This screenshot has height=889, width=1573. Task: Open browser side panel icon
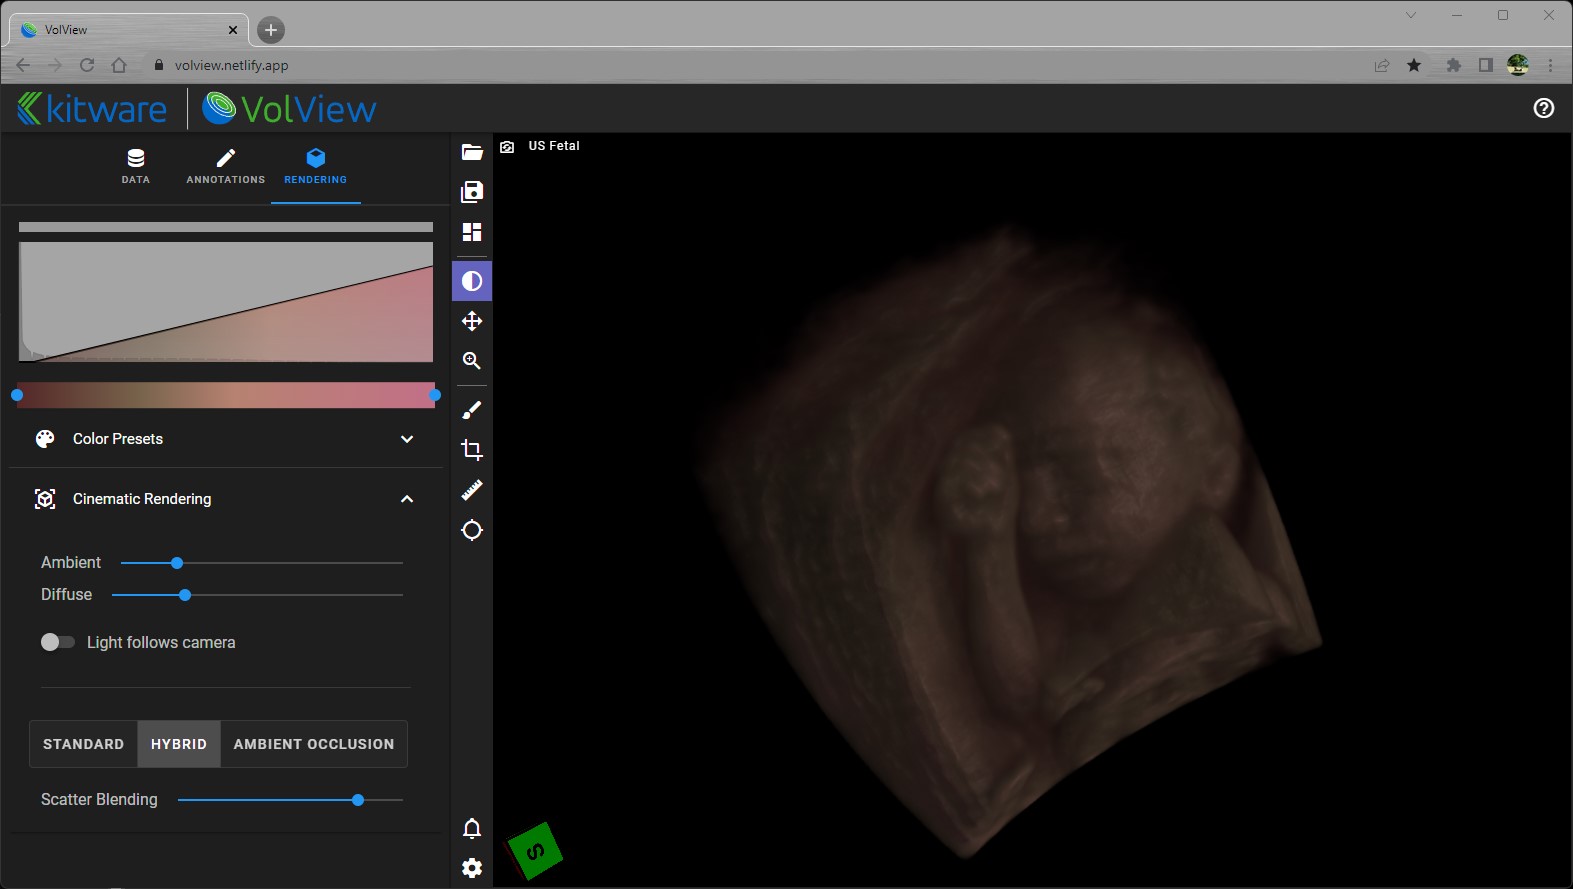pos(1486,65)
